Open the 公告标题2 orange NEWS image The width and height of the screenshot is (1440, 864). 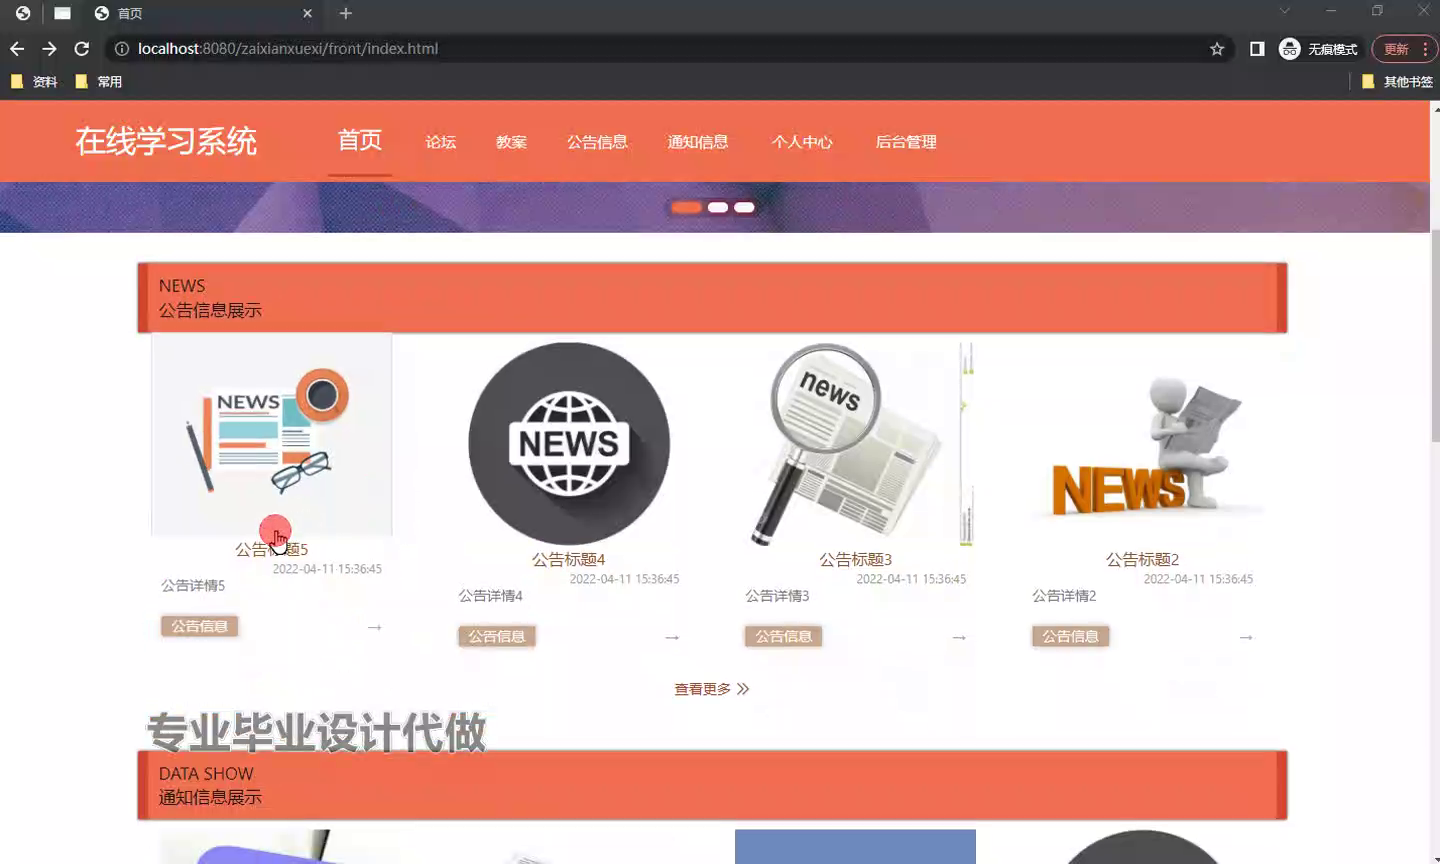[x=1142, y=444]
